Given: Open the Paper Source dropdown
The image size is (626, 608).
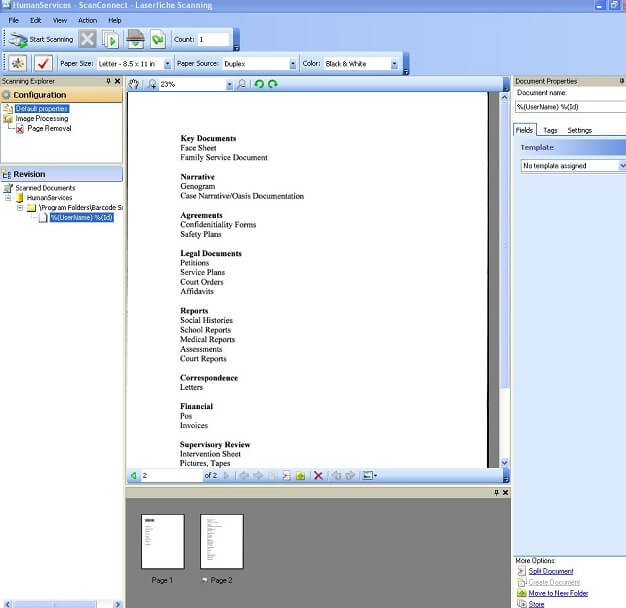Looking at the screenshot, I should coord(293,64).
